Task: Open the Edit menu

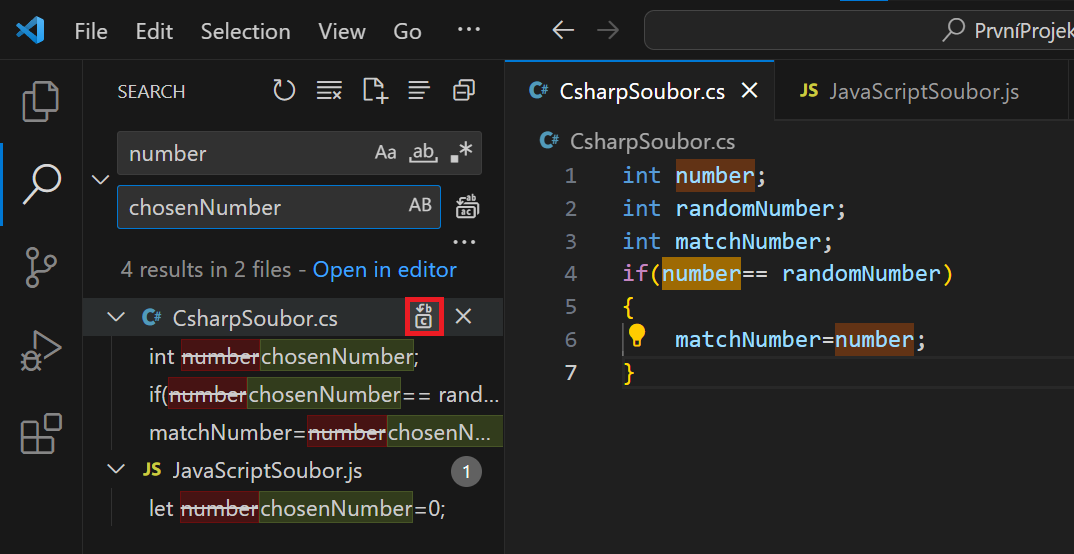Action: [x=154, y=31]
